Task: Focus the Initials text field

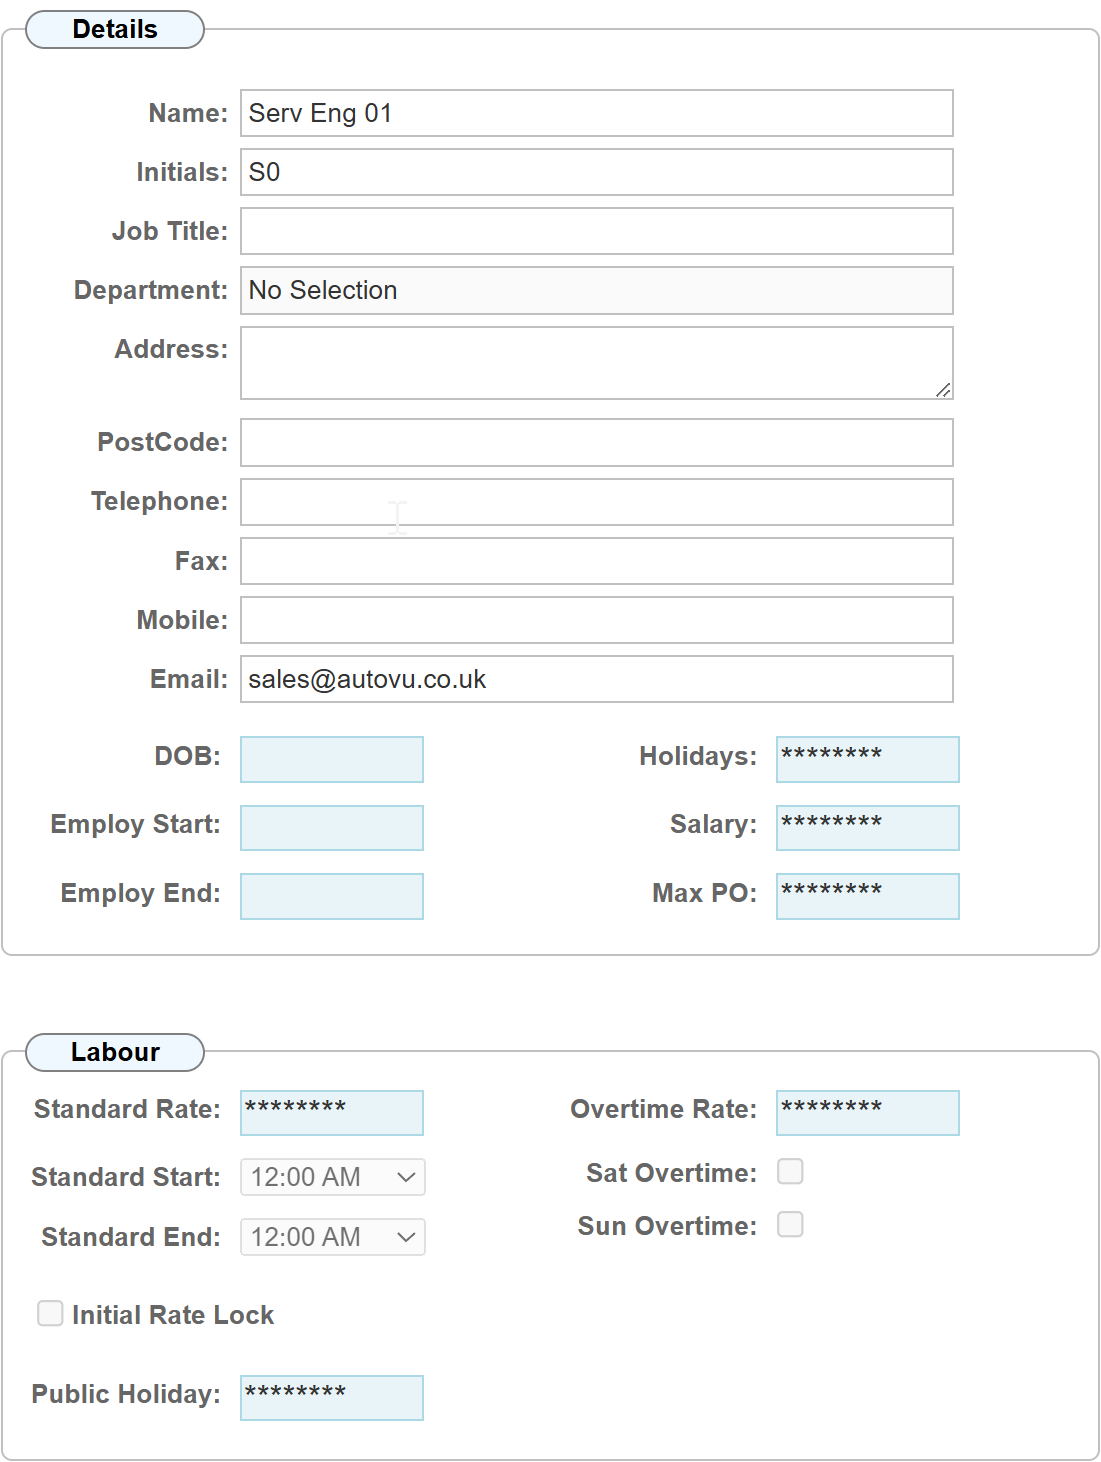Action: click(596, 172)
